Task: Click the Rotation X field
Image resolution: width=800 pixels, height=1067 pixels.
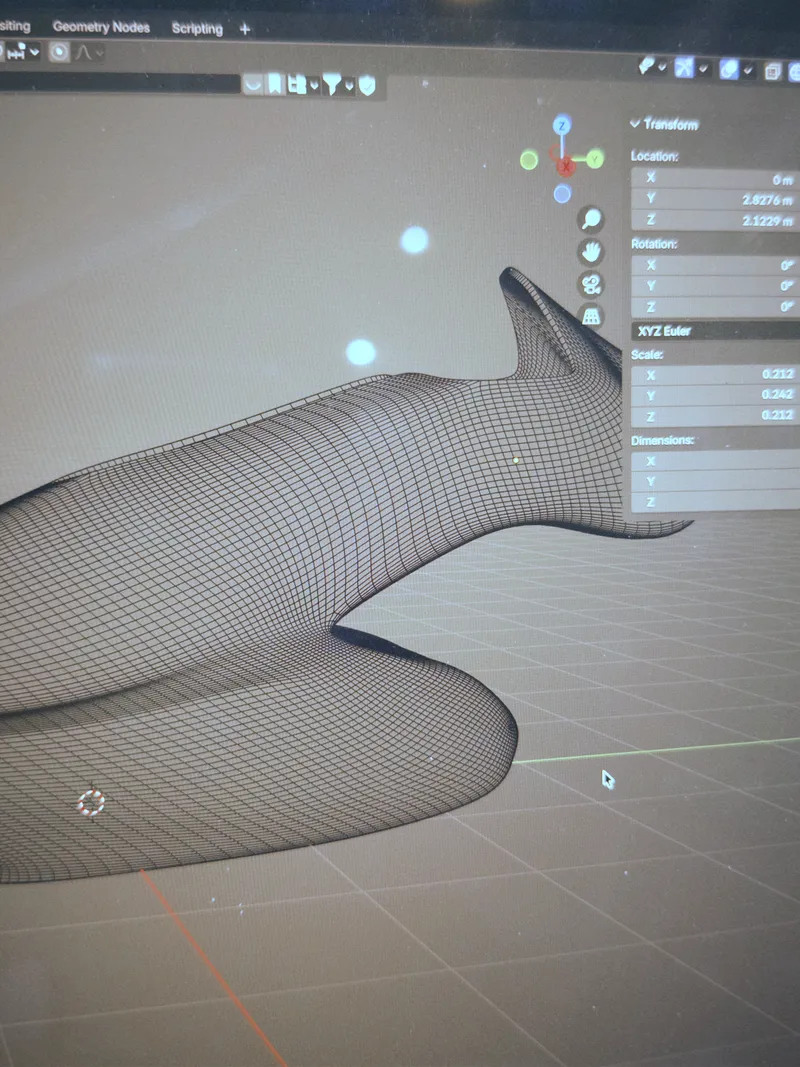Action: pos(716,265)
